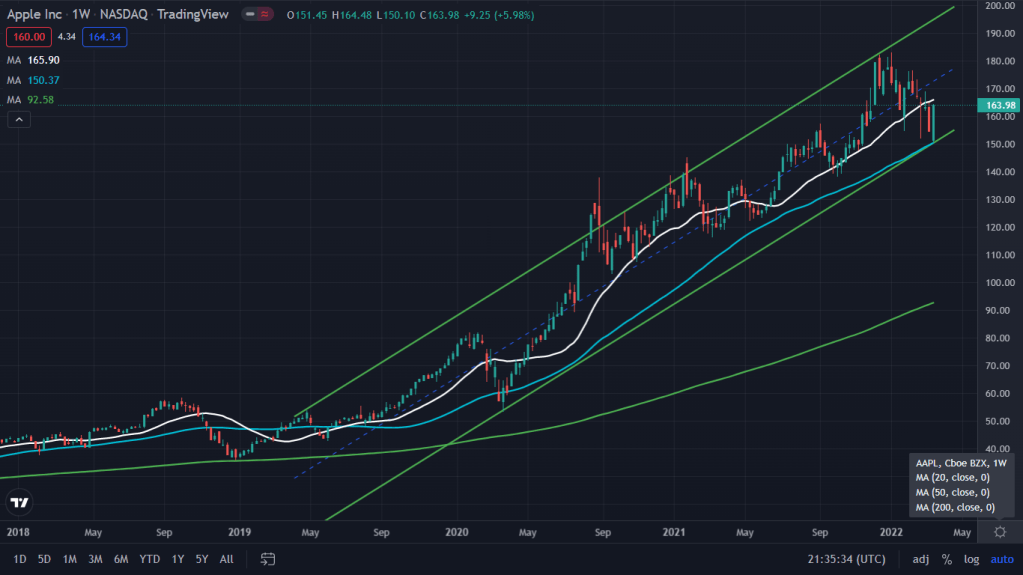Toggle log scale mode
Viewport: 1023px width, 575px height.
971,558
